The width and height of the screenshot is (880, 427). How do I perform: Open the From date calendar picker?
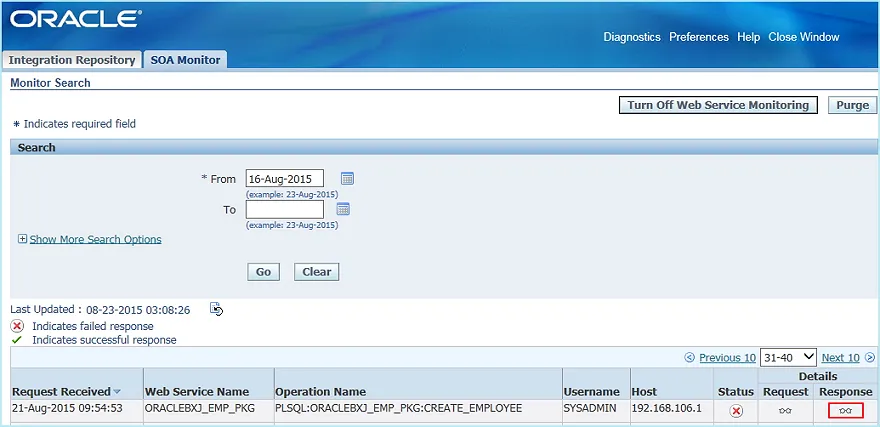[347, 179]
